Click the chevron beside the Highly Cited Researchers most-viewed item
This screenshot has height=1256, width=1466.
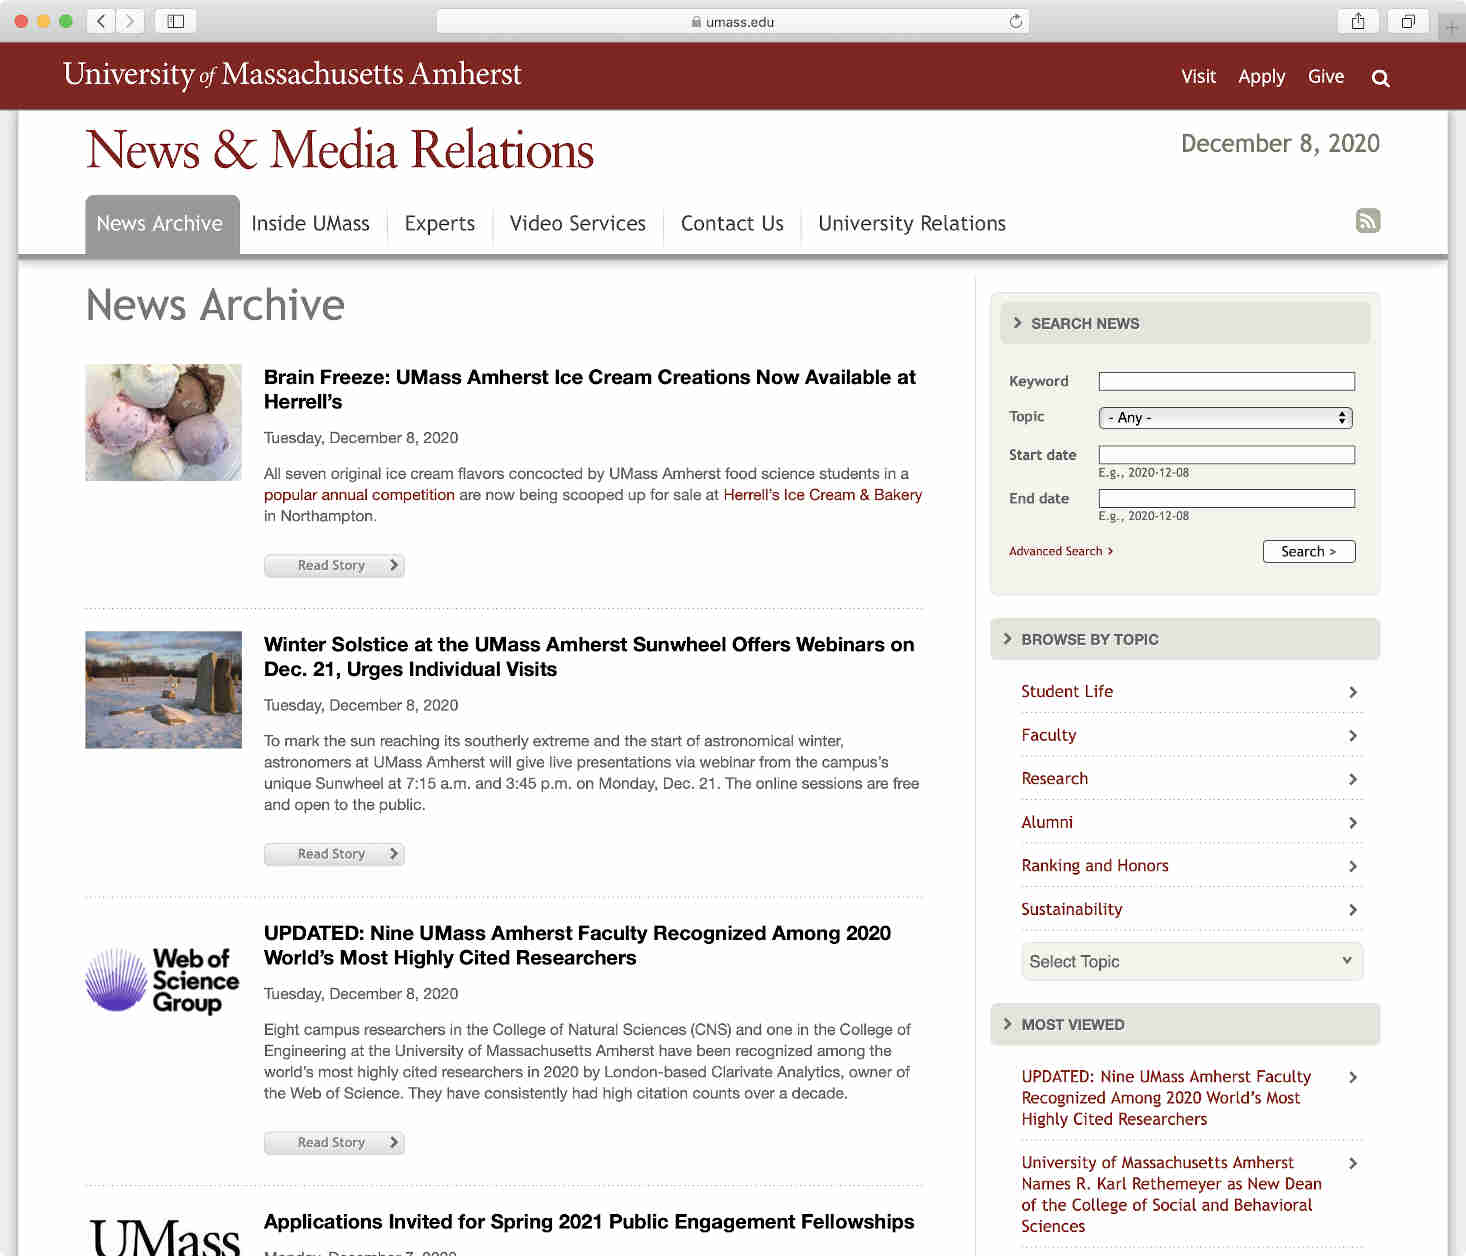point(1352,1077)
